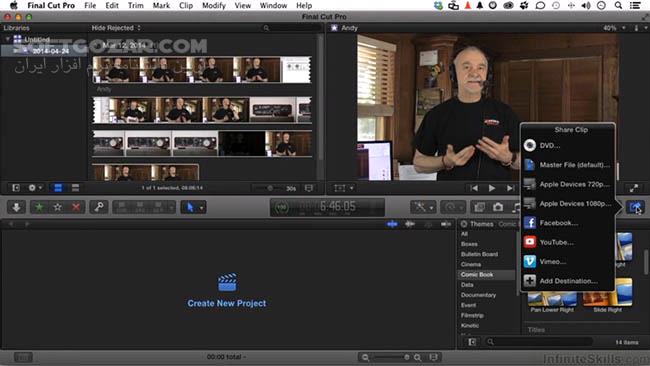
Task: Toggle skimming in the timeline
Action: point(392,224)
